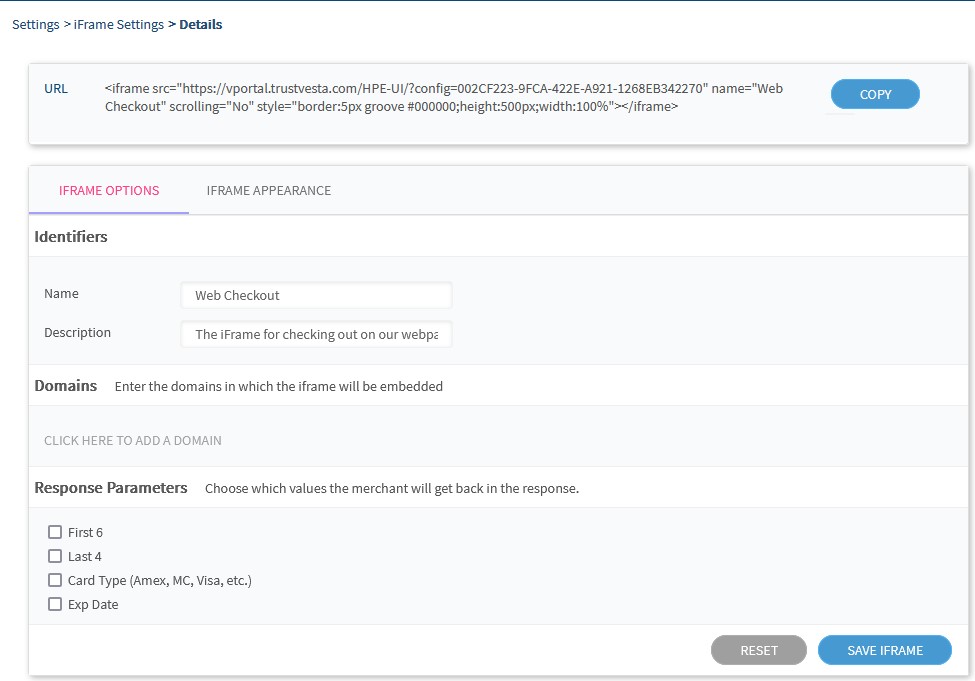Image resolution: width=975 pixels, height=681 pixels.
Task: Open the IFRAME APPEARANCE tab
Action: (x=268, y=191)
